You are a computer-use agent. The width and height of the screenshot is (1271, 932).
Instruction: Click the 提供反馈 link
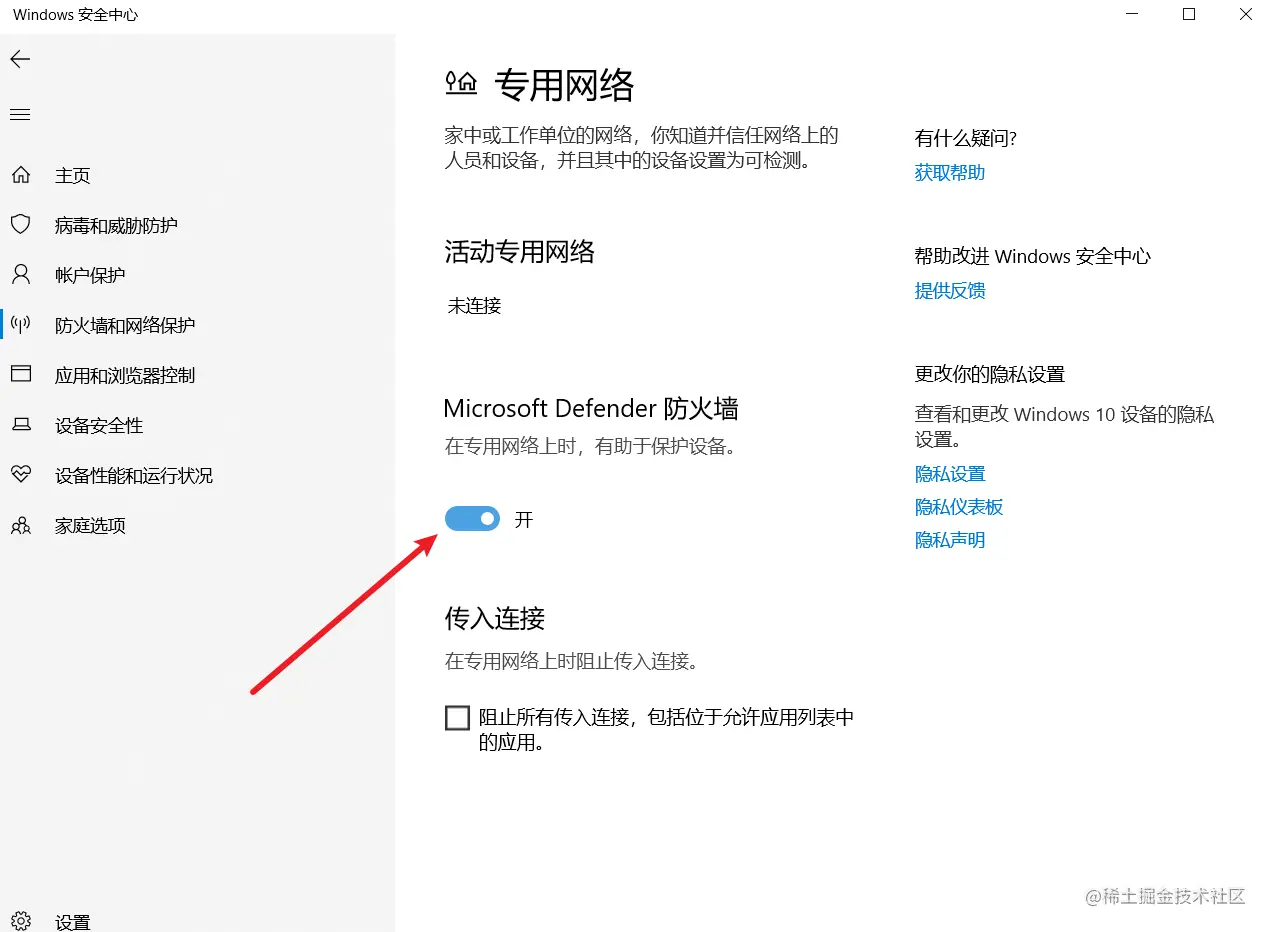[x=950, y=291]
